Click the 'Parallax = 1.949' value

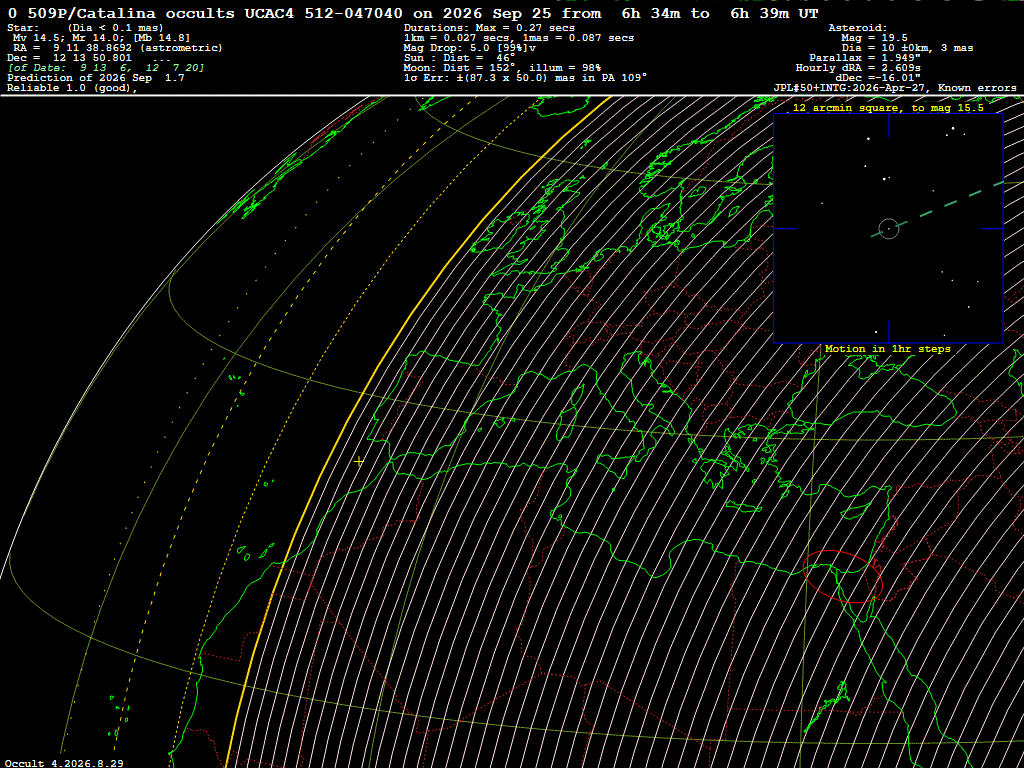click(865, 58)
